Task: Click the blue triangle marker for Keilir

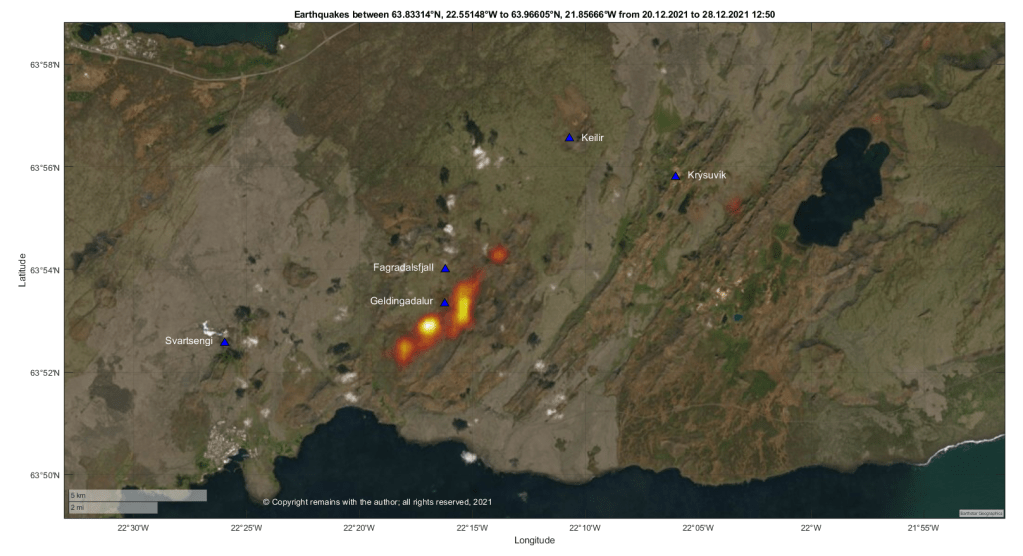Action: click(x=569, y=138)
